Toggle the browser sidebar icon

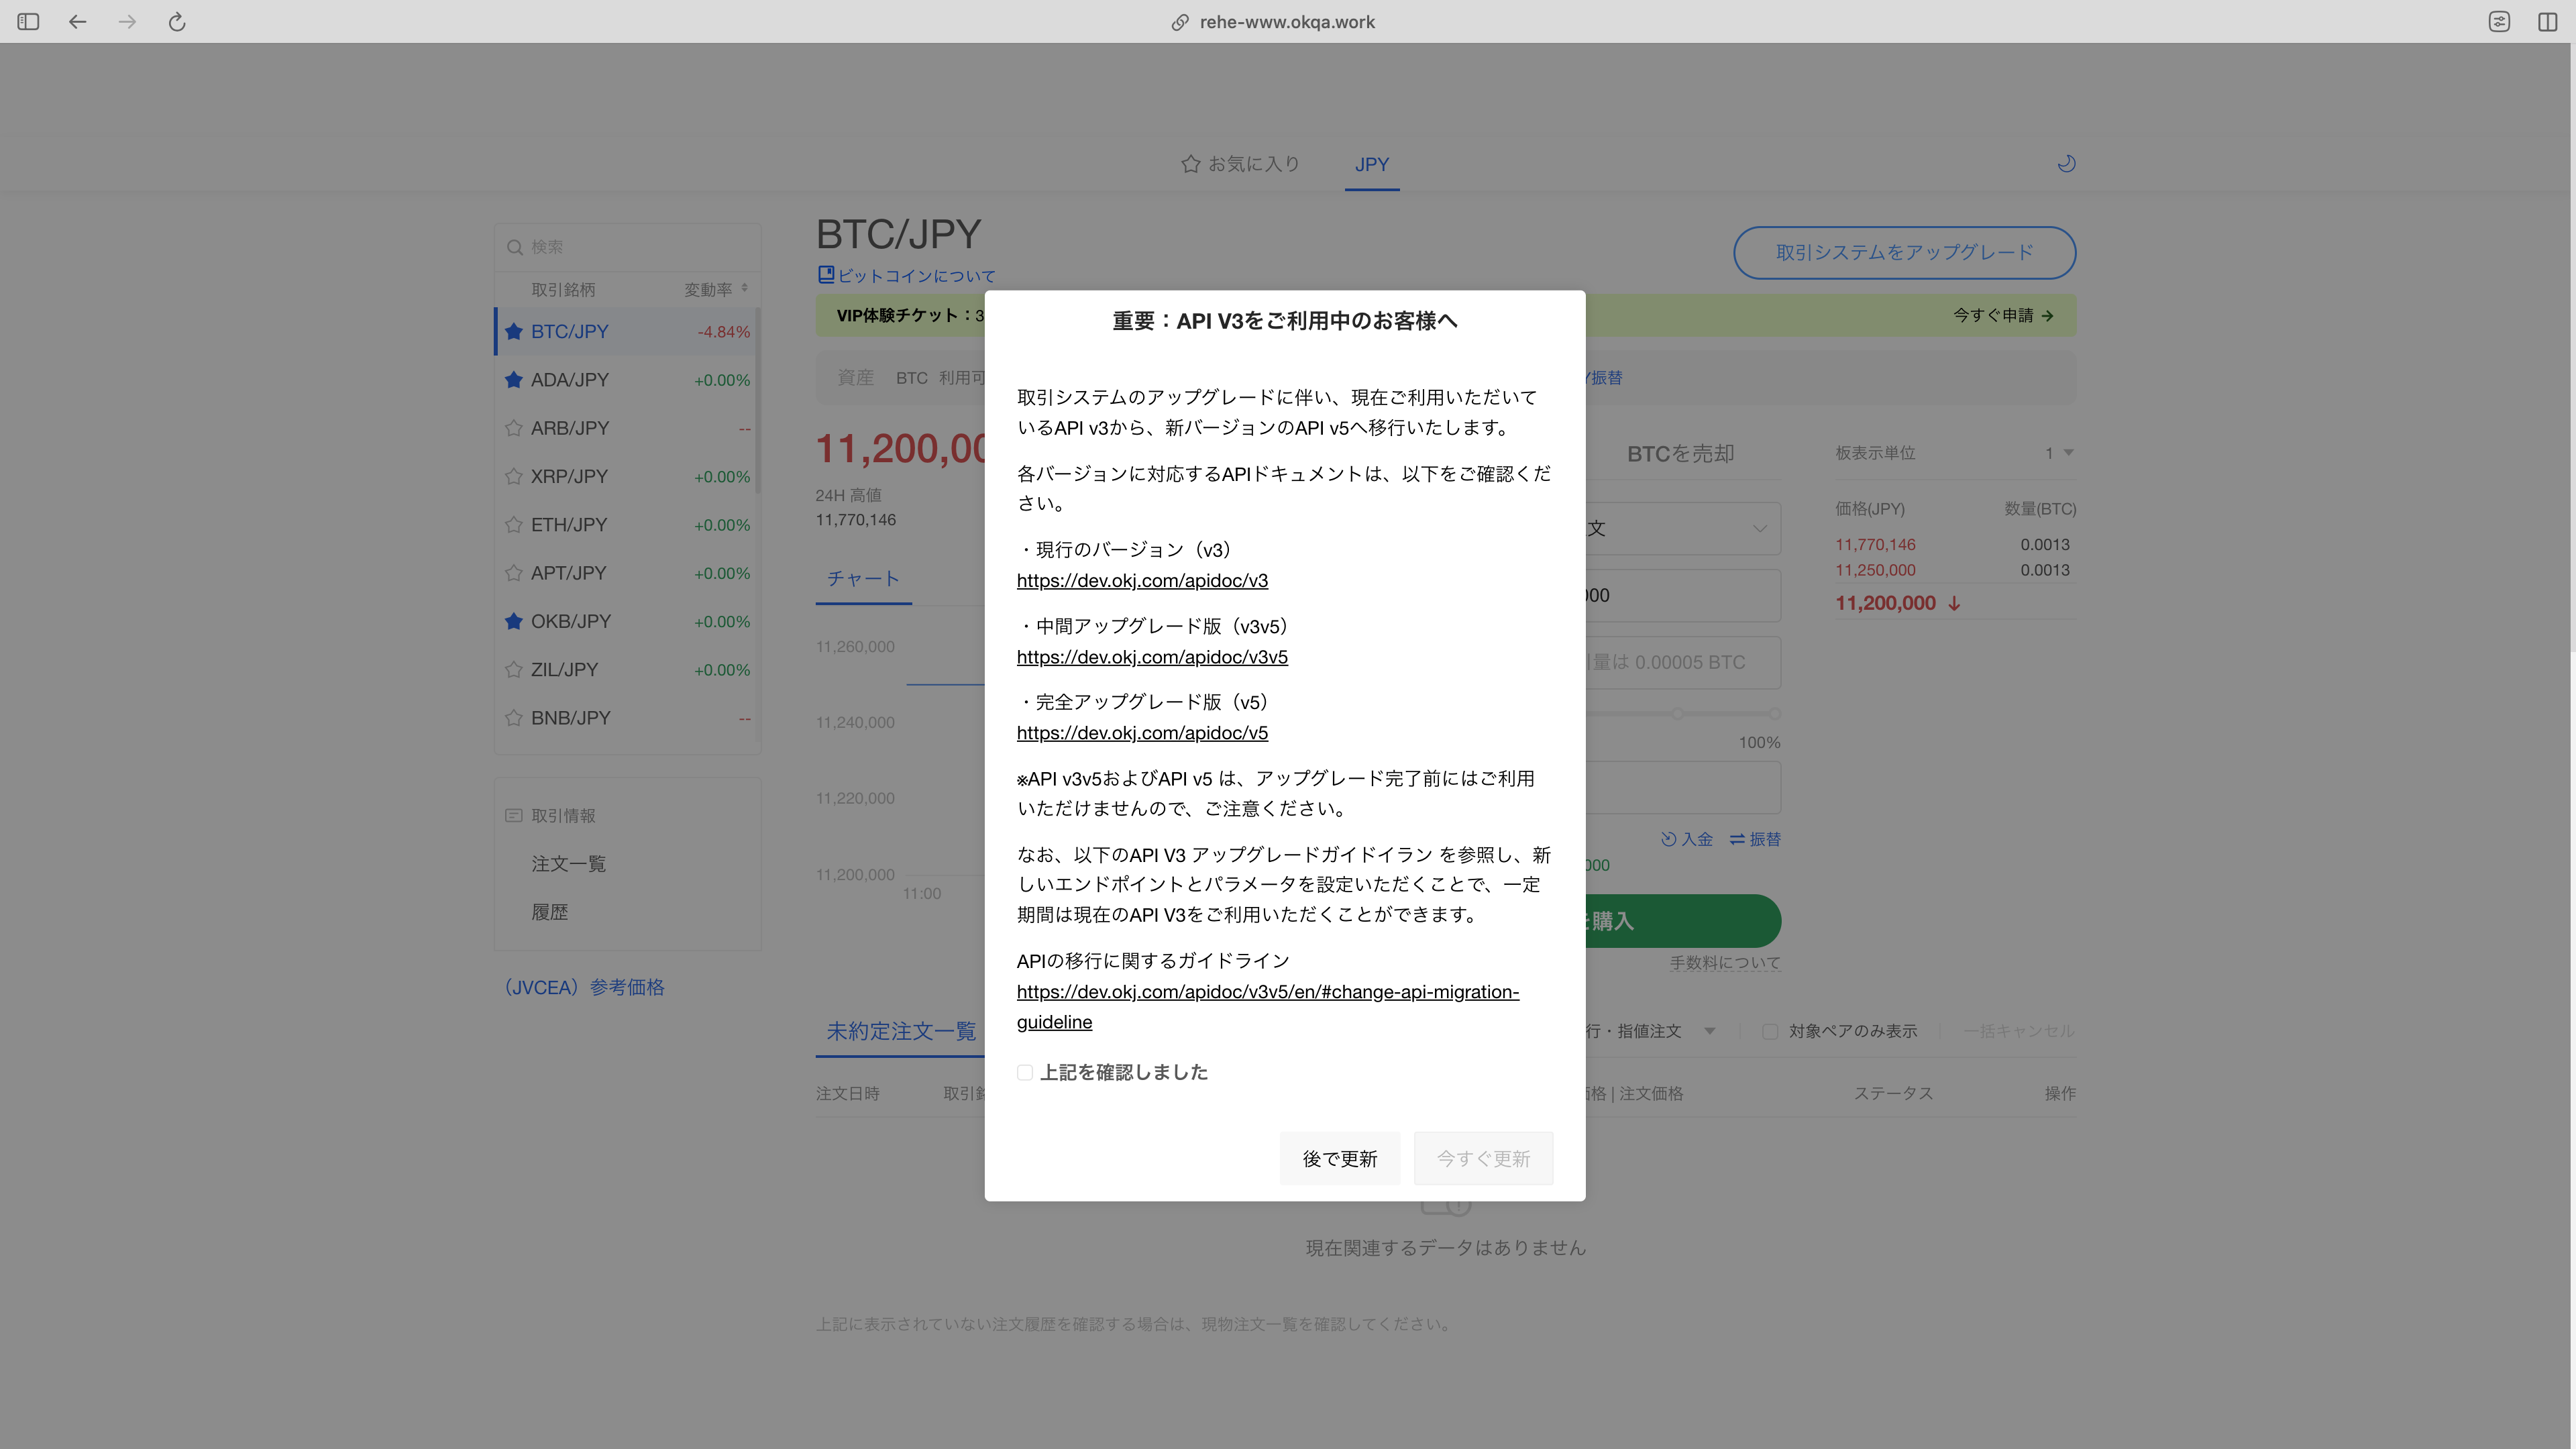coord(28,21)
